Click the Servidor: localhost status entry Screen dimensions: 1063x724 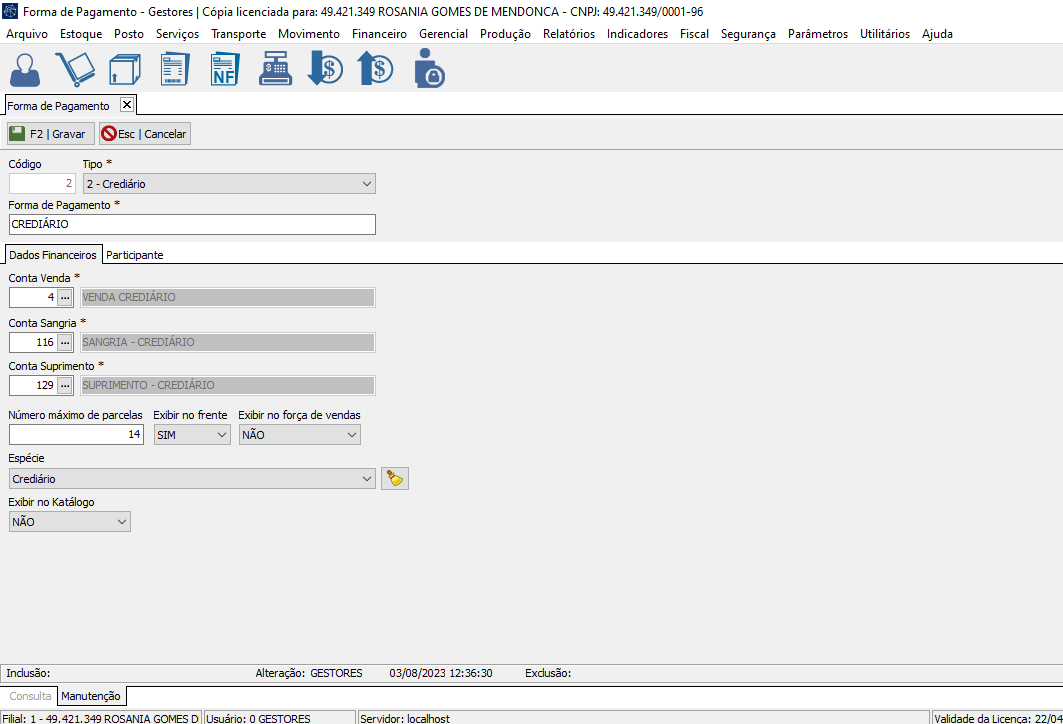[643, 718]
